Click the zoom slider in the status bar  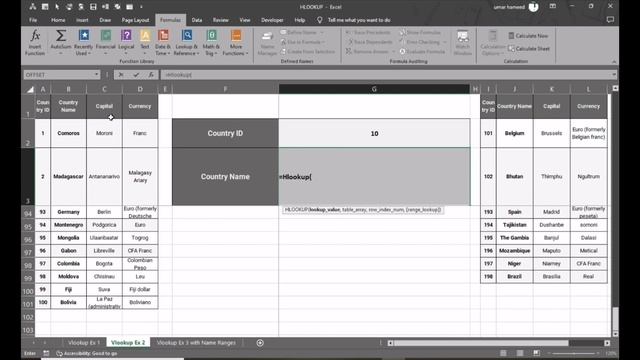pos(573,353)
